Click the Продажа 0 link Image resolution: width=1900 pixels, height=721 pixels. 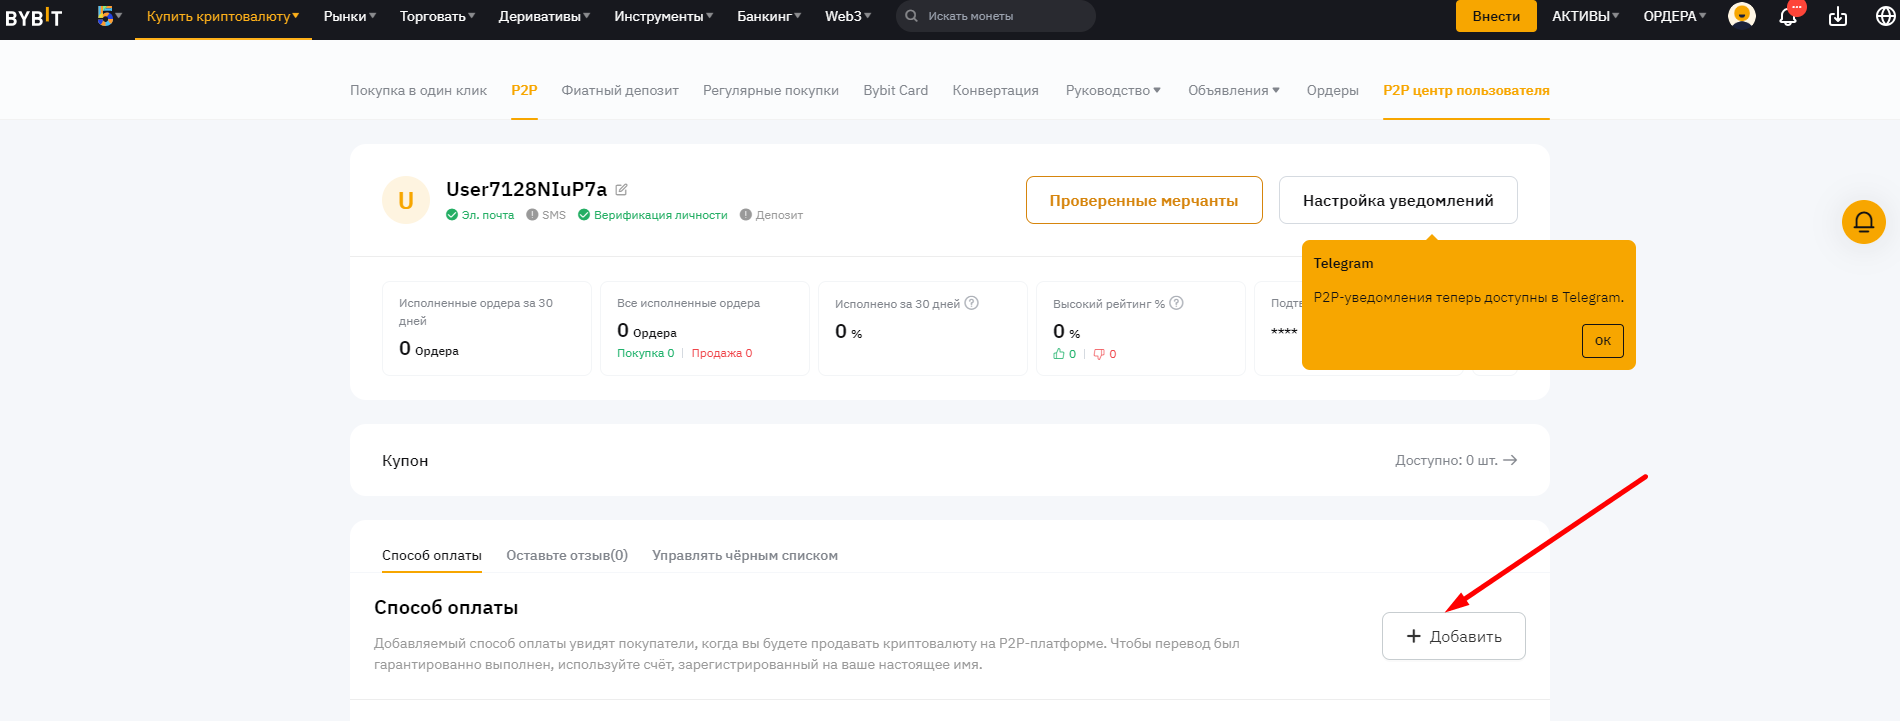(x=722, y=353)
